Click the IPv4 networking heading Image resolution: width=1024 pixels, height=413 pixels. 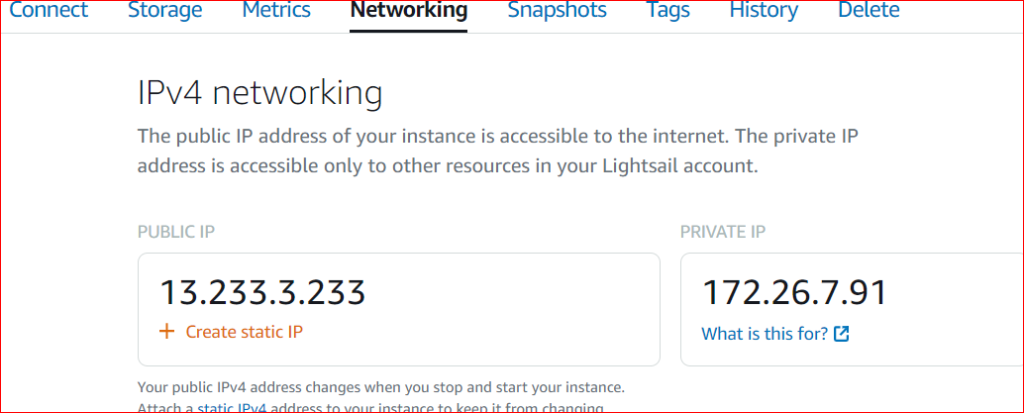coord(259,93)
